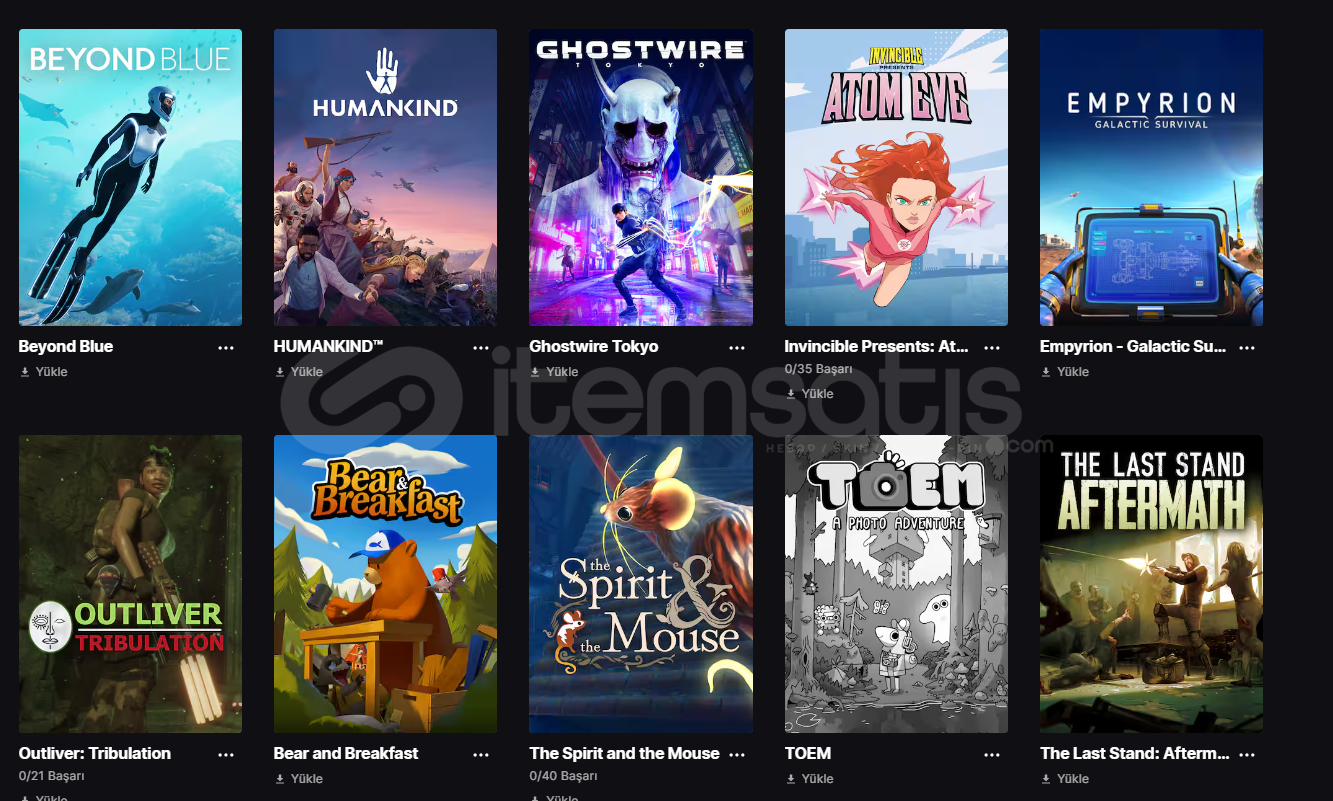Open the three-dot menu for Bear and Breakfast

point(481,755)
